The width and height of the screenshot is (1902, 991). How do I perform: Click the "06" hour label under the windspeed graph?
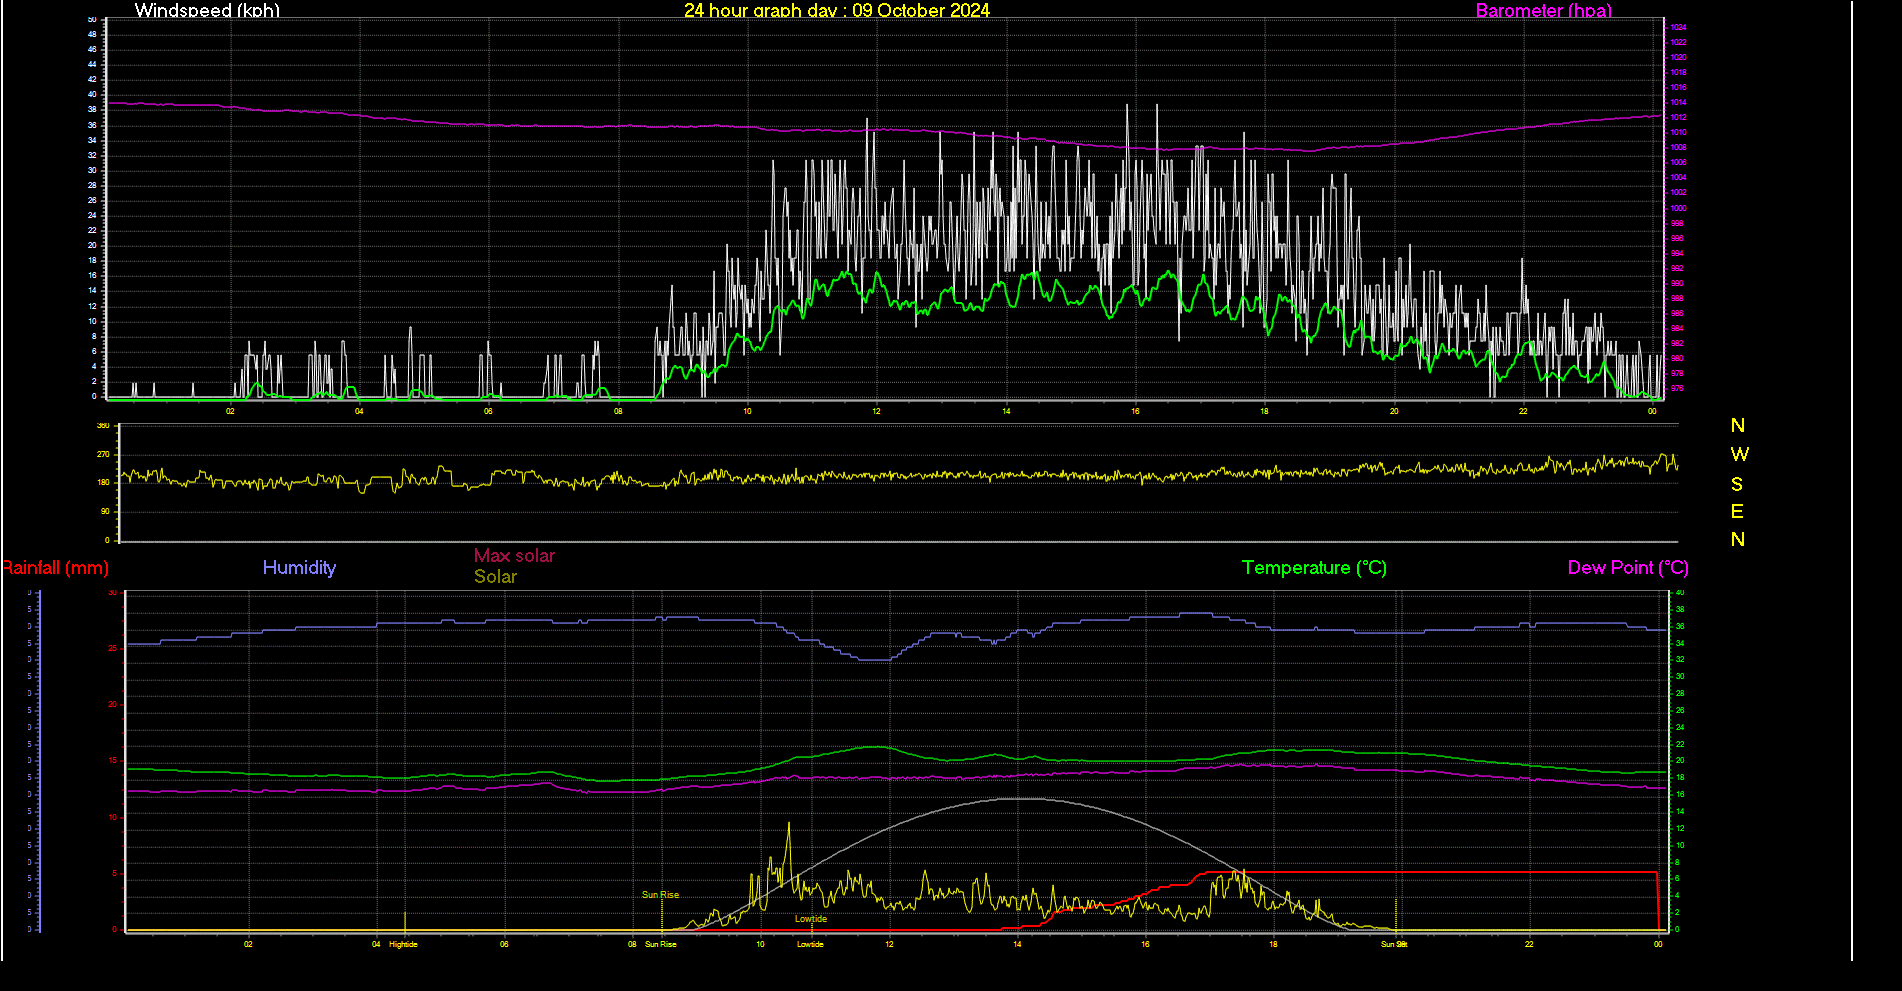[488, 411]
